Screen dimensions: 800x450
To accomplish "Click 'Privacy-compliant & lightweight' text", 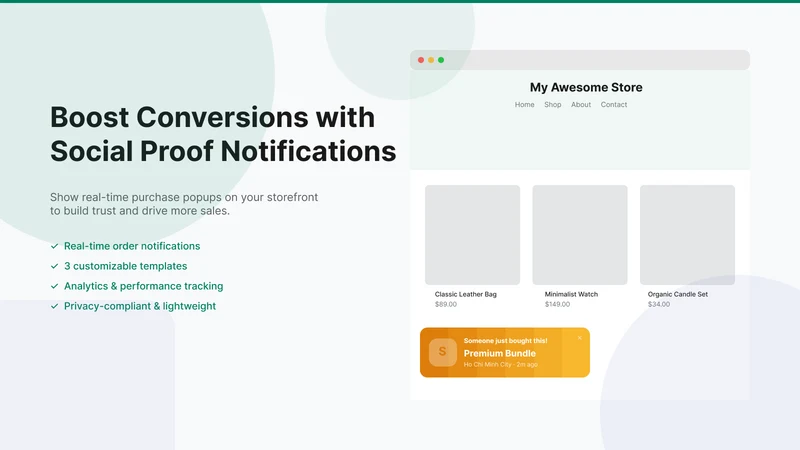I will tap(140, 306).
